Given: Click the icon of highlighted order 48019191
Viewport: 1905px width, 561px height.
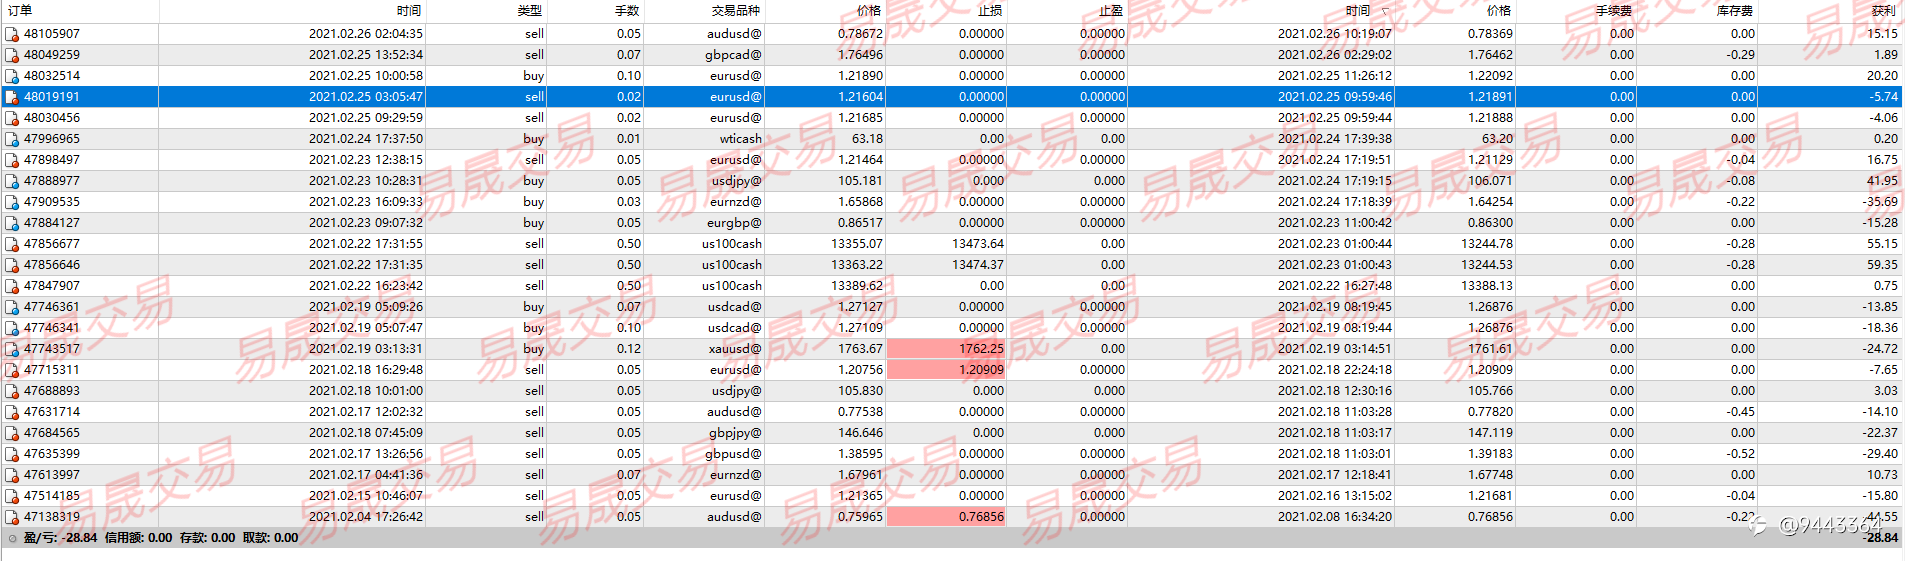Looking at the screenshot, I should pos(12,97).
